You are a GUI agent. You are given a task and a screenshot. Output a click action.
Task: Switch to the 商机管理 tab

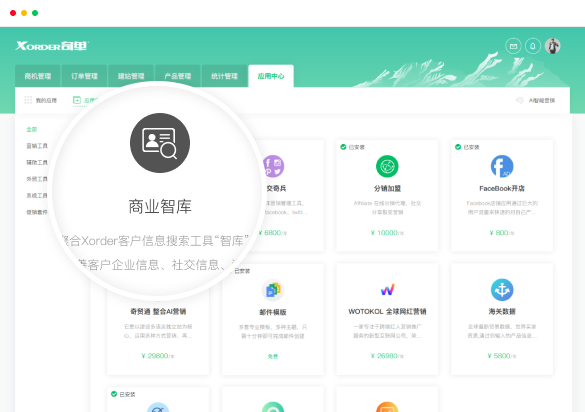[x=38, y=76]
